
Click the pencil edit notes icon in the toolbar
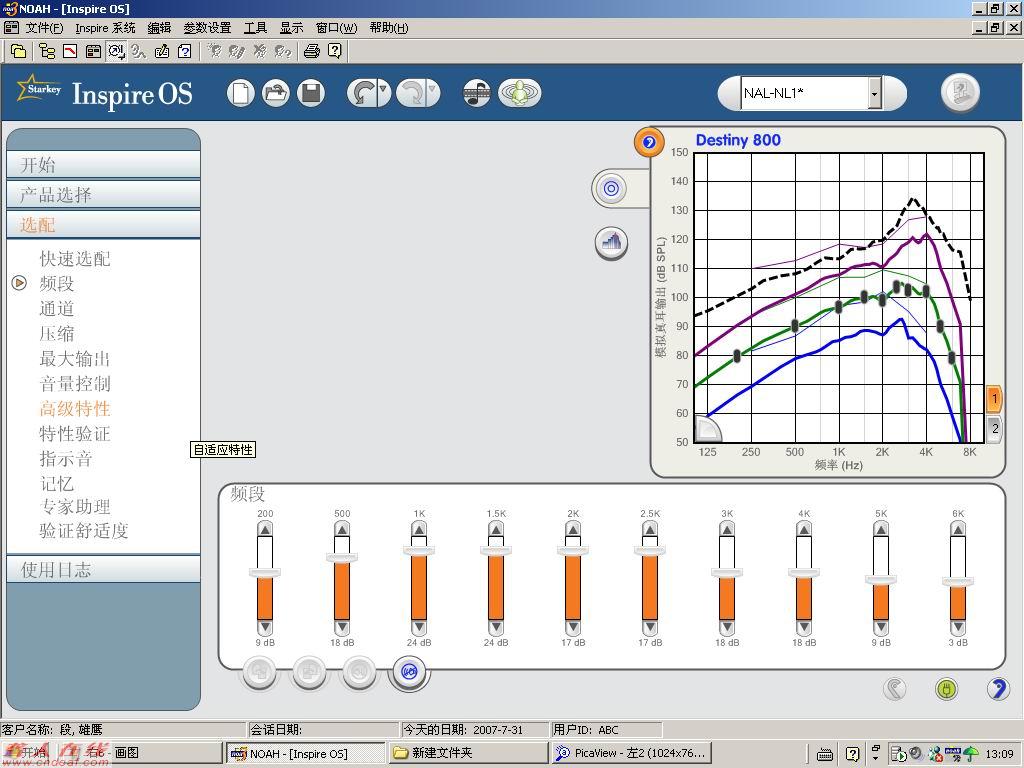click(x=162, y=51)
